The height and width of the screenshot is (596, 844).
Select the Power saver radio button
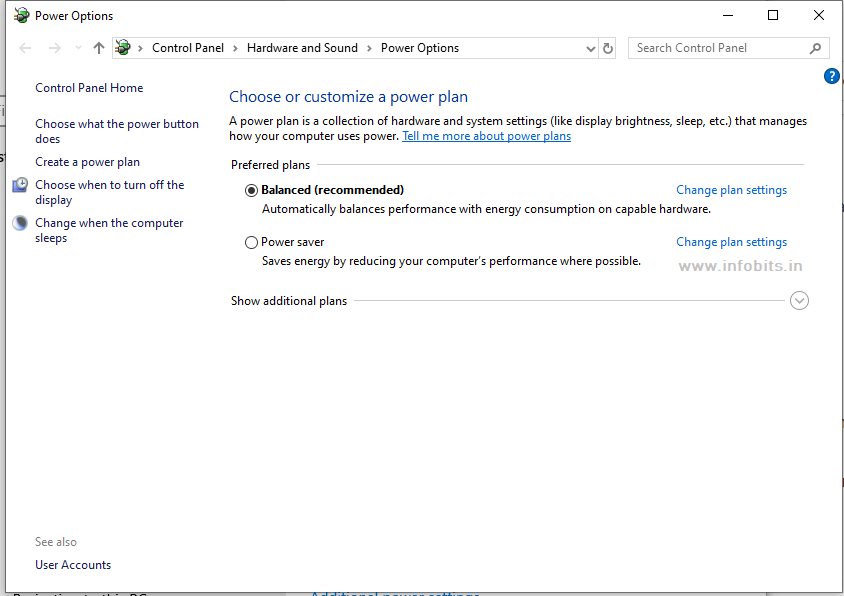coord(251,243)
